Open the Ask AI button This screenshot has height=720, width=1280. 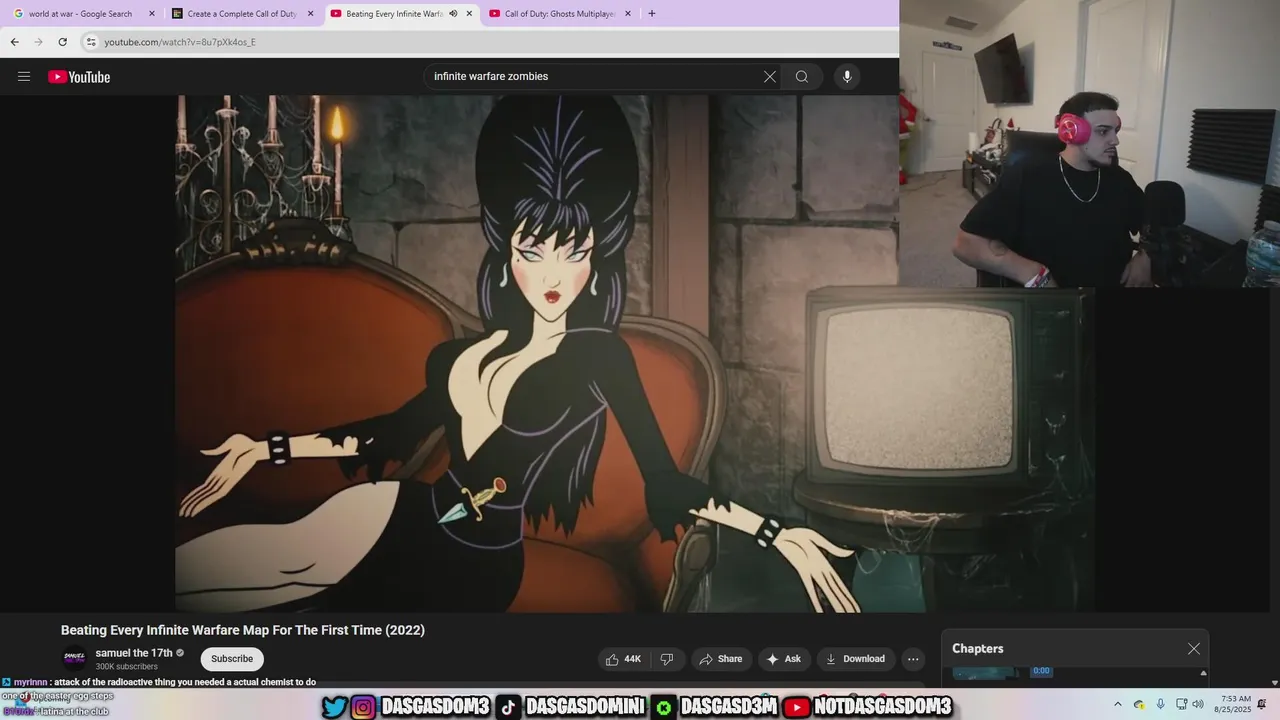[x=783, y=659]
